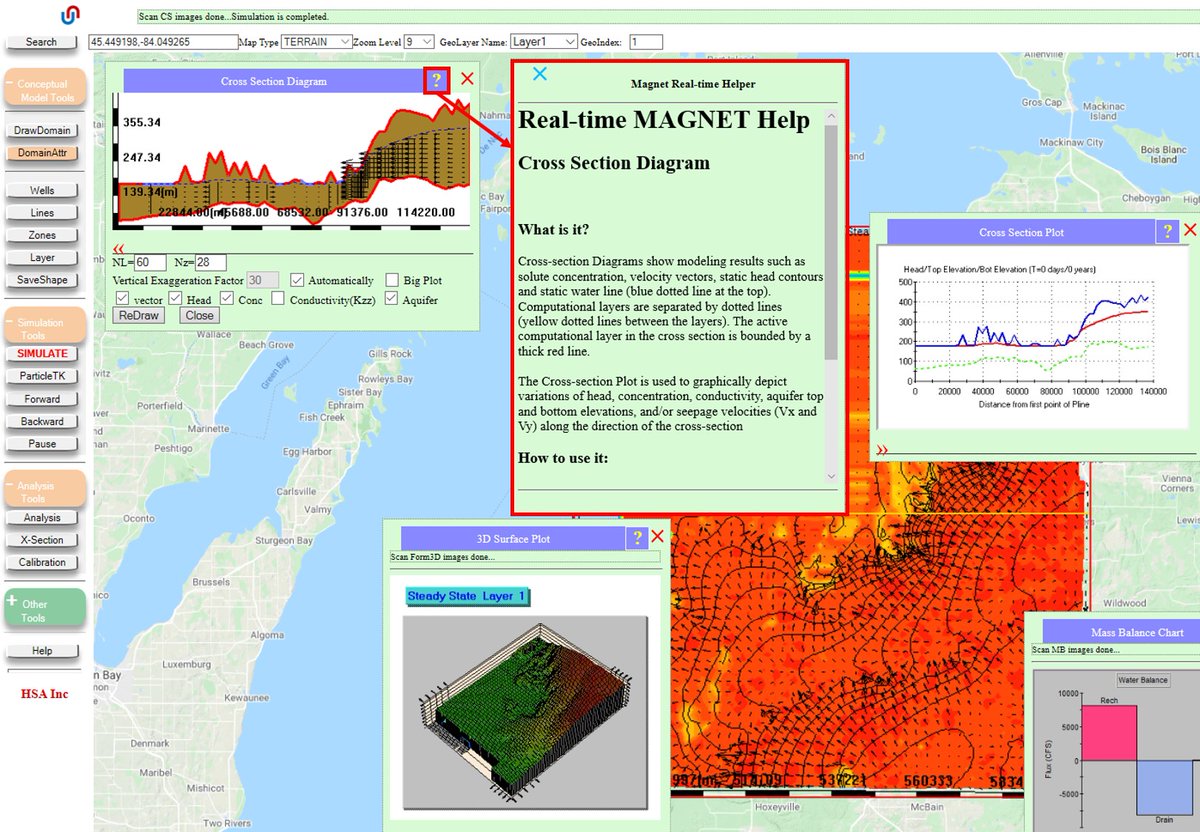The height and width of the screenshot is (832, 1200).
Task: Open help for 3D Surface Plot panel
Action: (x=637, y=538)
